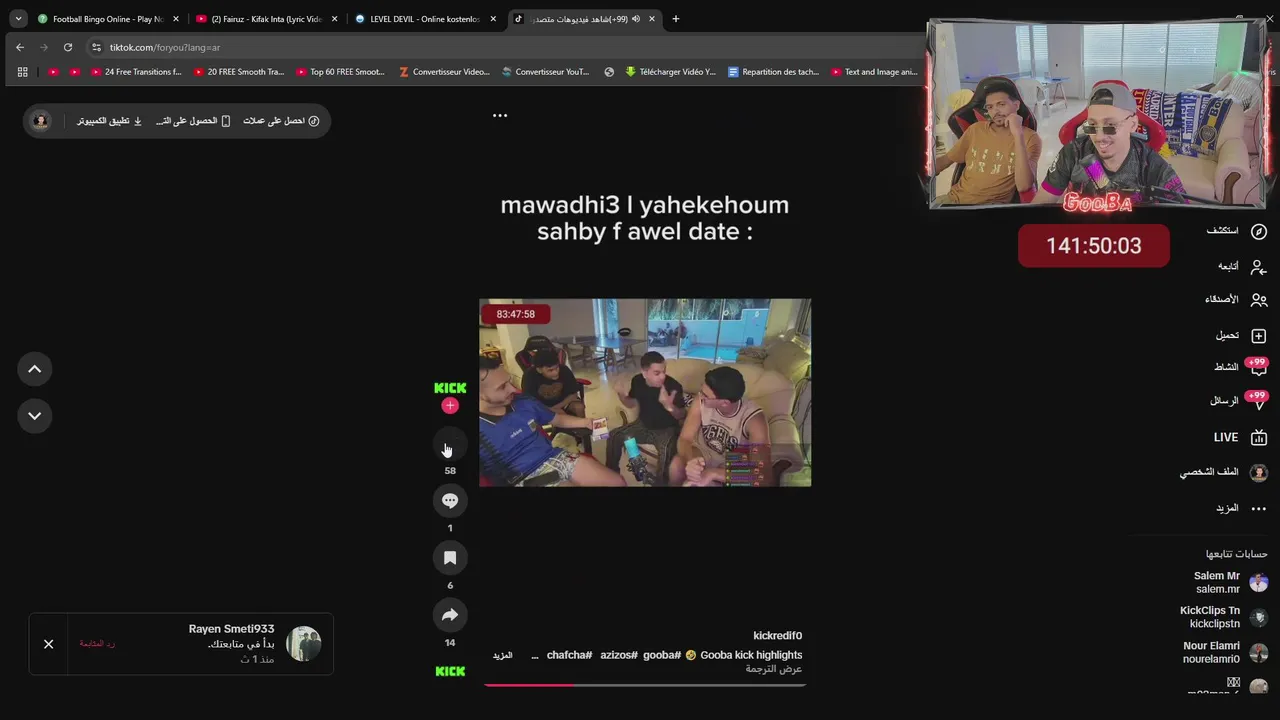
Task: Open the Convertisseur Video bookmark
Action: point(444,72)
